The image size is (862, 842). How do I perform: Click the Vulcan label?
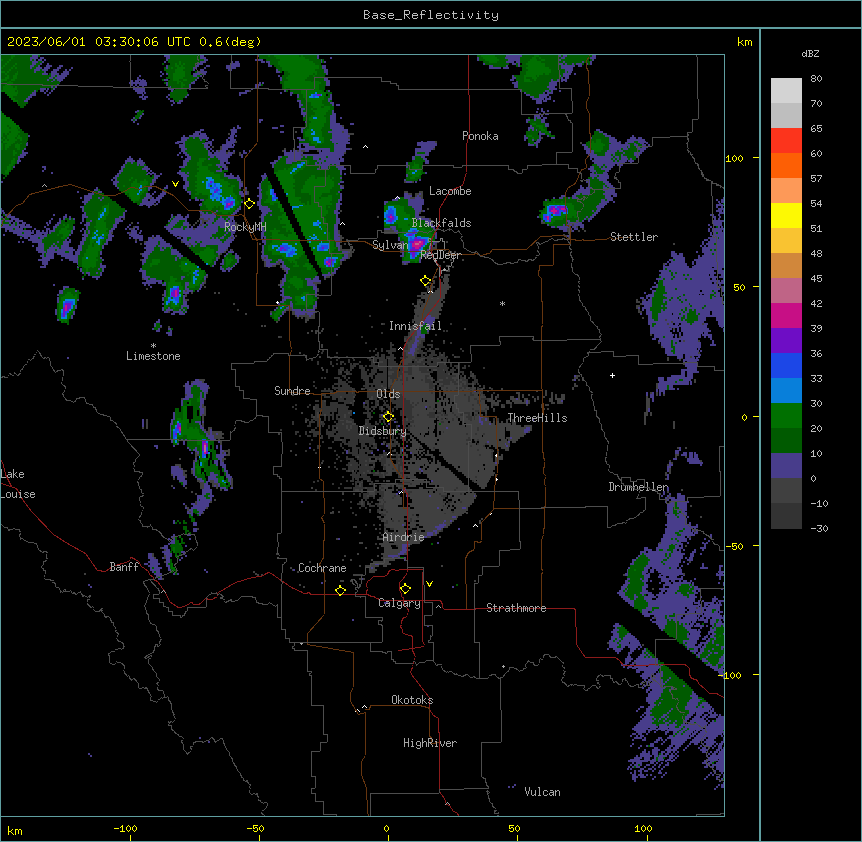click(x=543, y=792)
